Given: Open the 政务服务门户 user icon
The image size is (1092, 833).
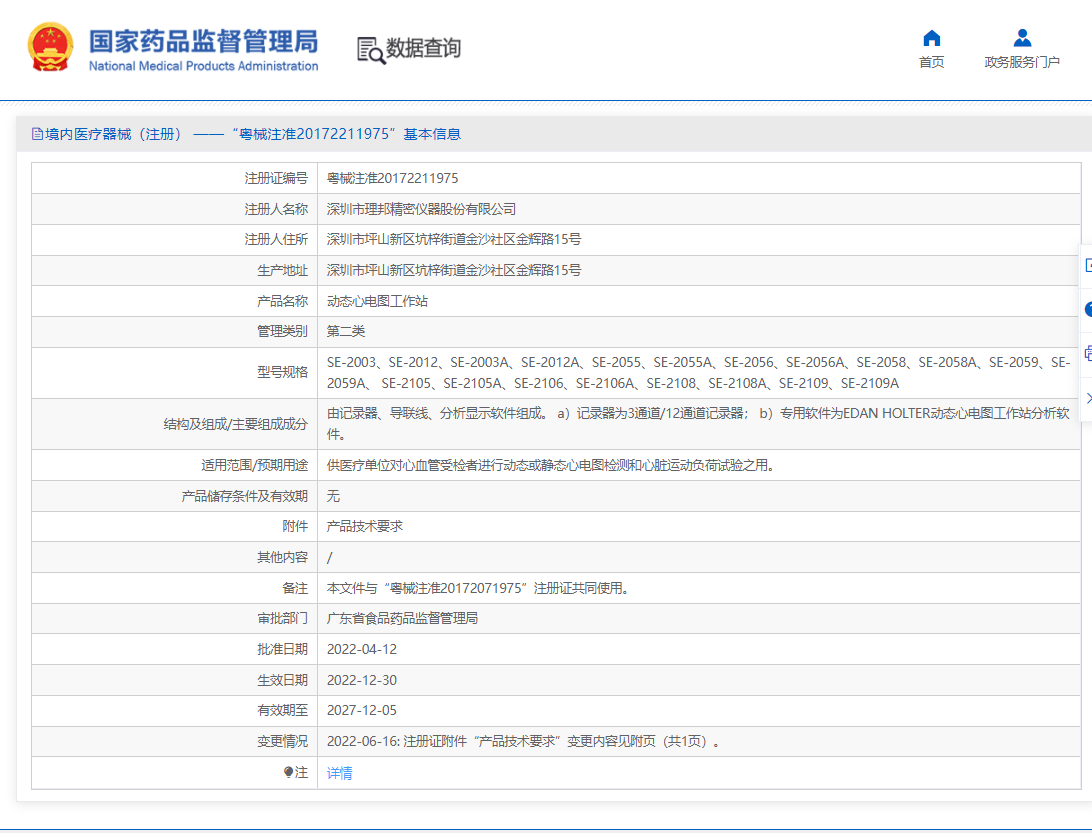Looking at the screenshot, I should [x=1022, y=38].
